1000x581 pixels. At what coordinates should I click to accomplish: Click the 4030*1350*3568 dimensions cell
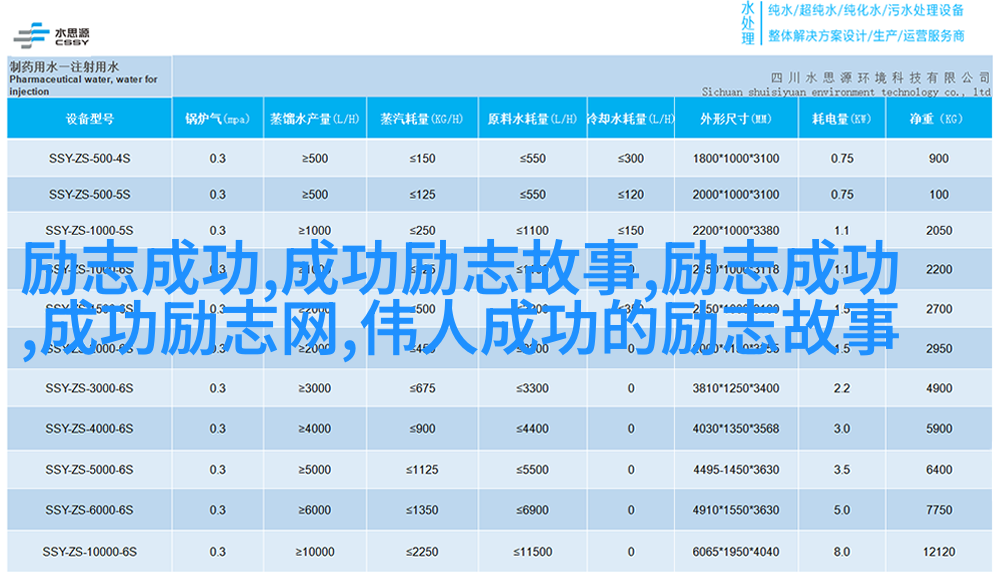(x=736, y=429)
